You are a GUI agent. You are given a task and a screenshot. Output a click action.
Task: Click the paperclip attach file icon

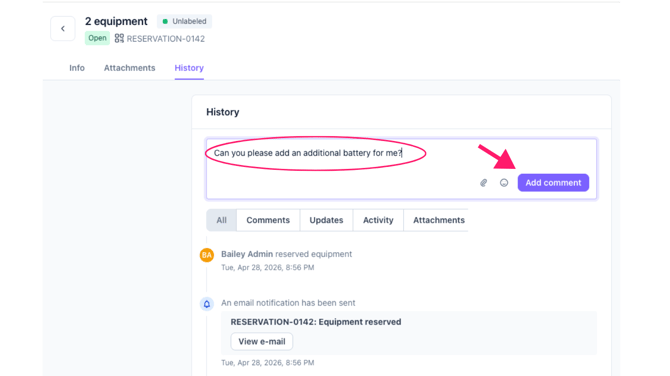click(483, 183)
